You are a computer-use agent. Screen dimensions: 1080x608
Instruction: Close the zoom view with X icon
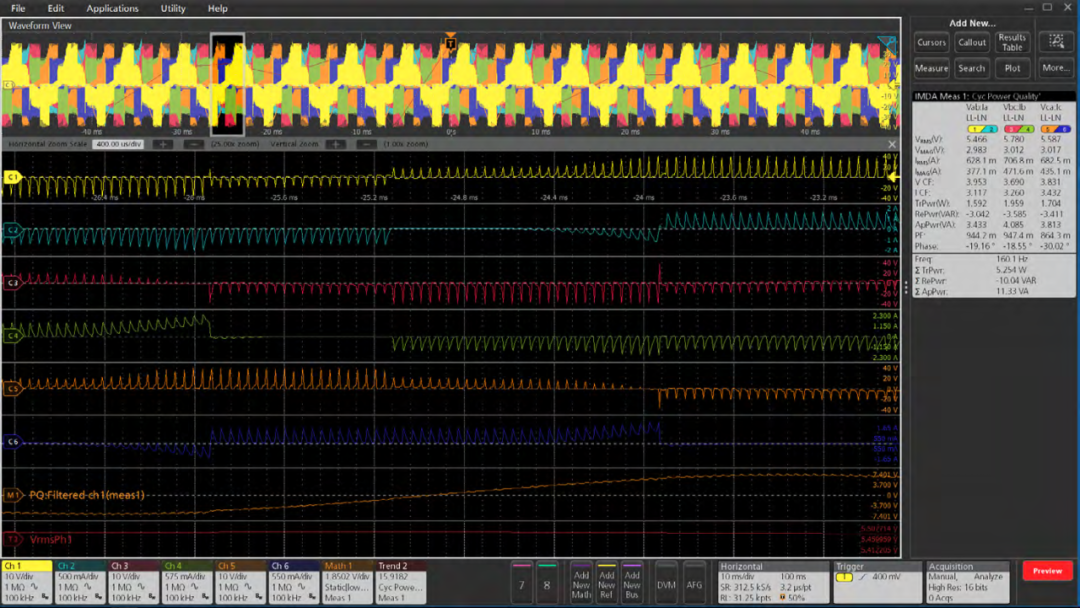(x=892, y=144)
